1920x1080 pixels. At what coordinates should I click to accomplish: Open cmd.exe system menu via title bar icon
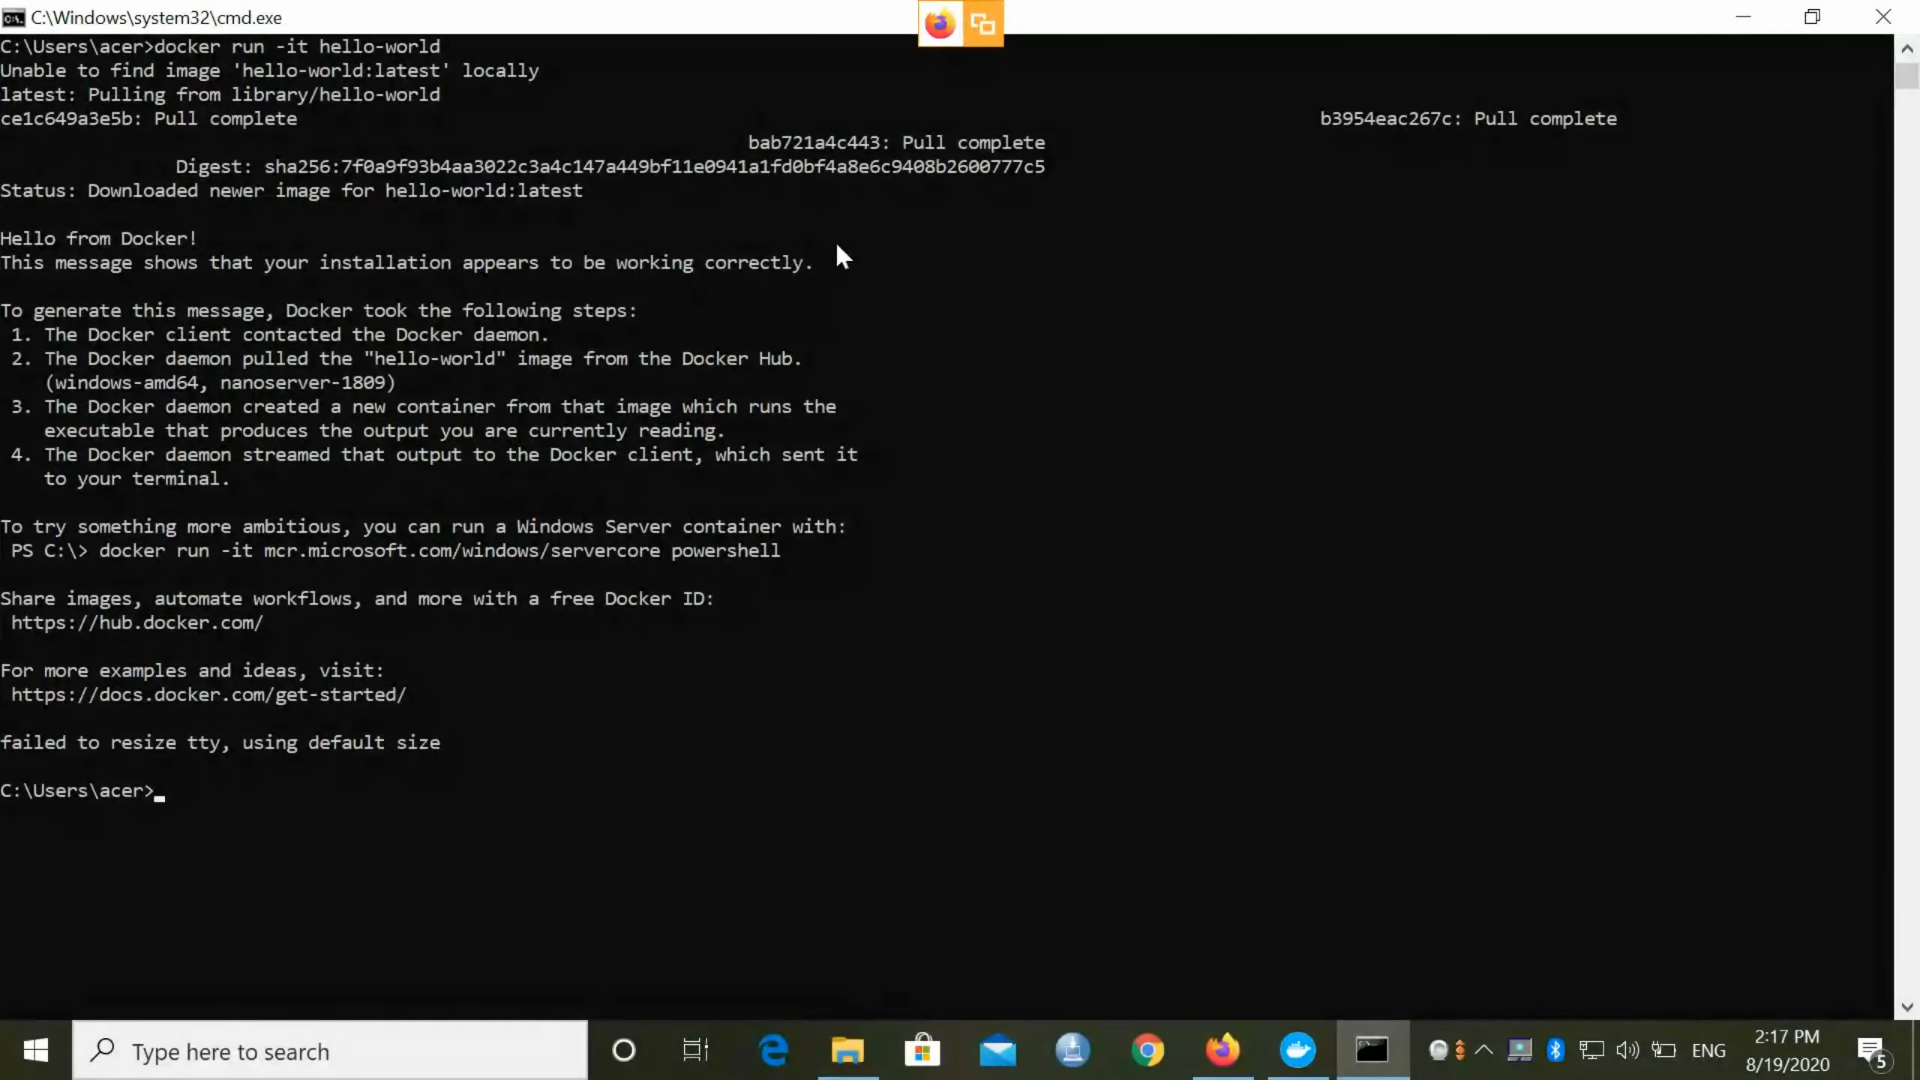[x=12, y=17]
